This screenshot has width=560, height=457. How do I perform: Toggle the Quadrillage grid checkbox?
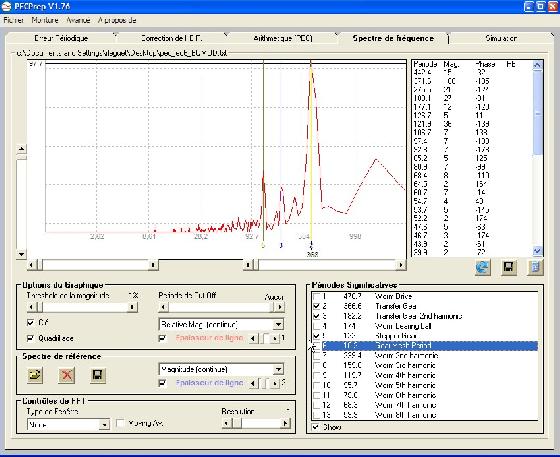[31, 338]
